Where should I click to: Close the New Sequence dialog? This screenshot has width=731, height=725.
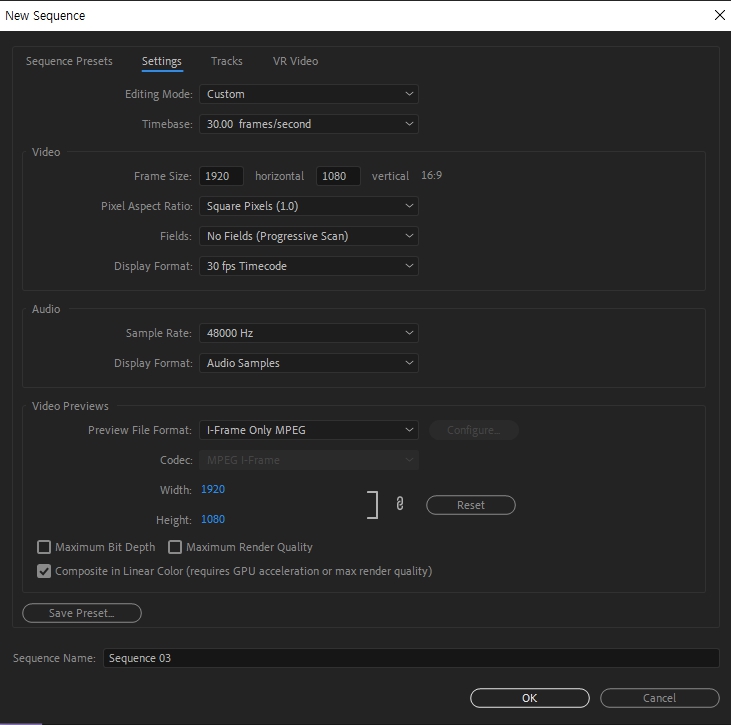[x=719, y=15]
